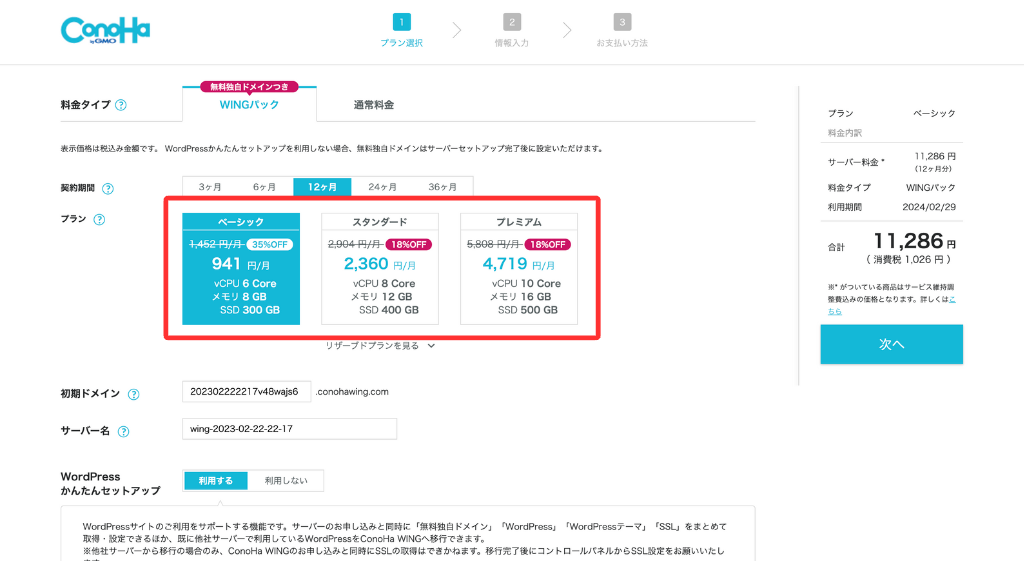This screenshot has height=561, width=1024.
Task: Set WordPress setup to 利用する
Action: [x=216, y=481]
